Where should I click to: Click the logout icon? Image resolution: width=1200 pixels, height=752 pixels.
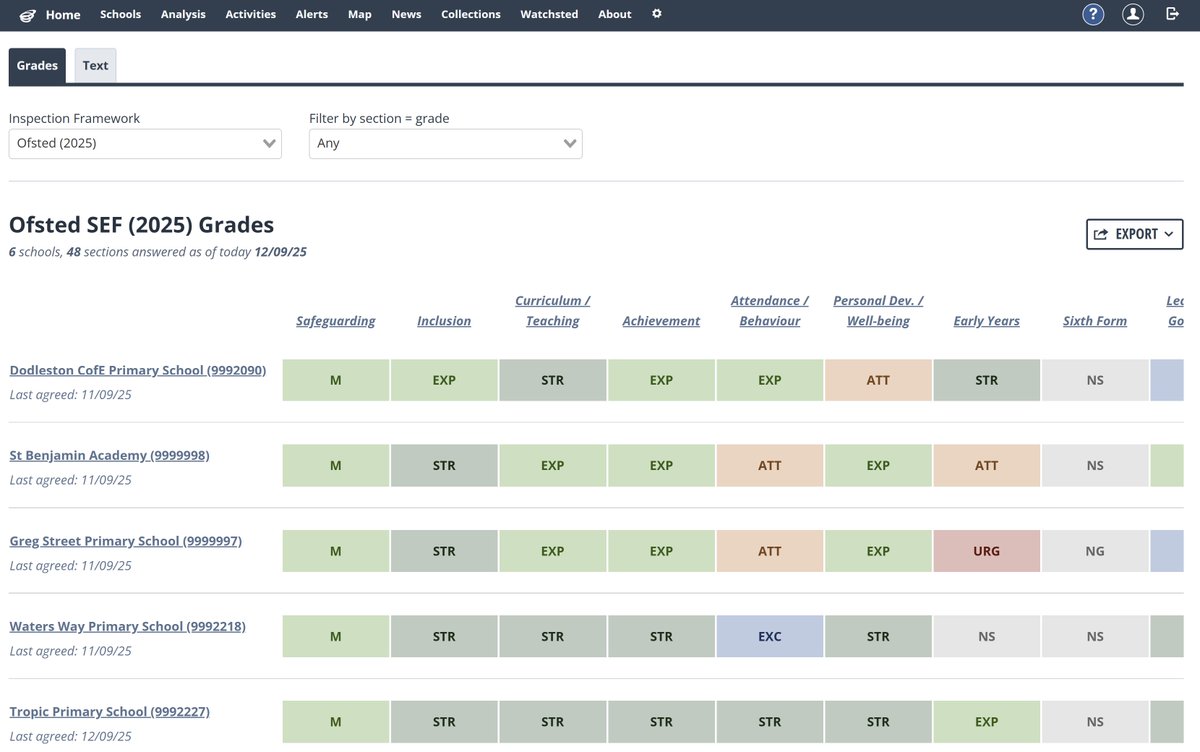[x=1173, y=14]
